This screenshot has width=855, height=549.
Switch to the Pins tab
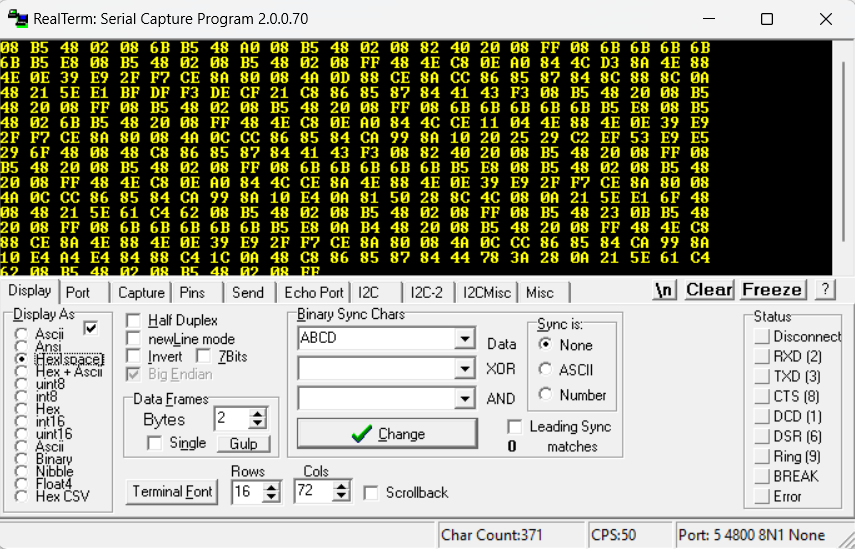point(192,293)
